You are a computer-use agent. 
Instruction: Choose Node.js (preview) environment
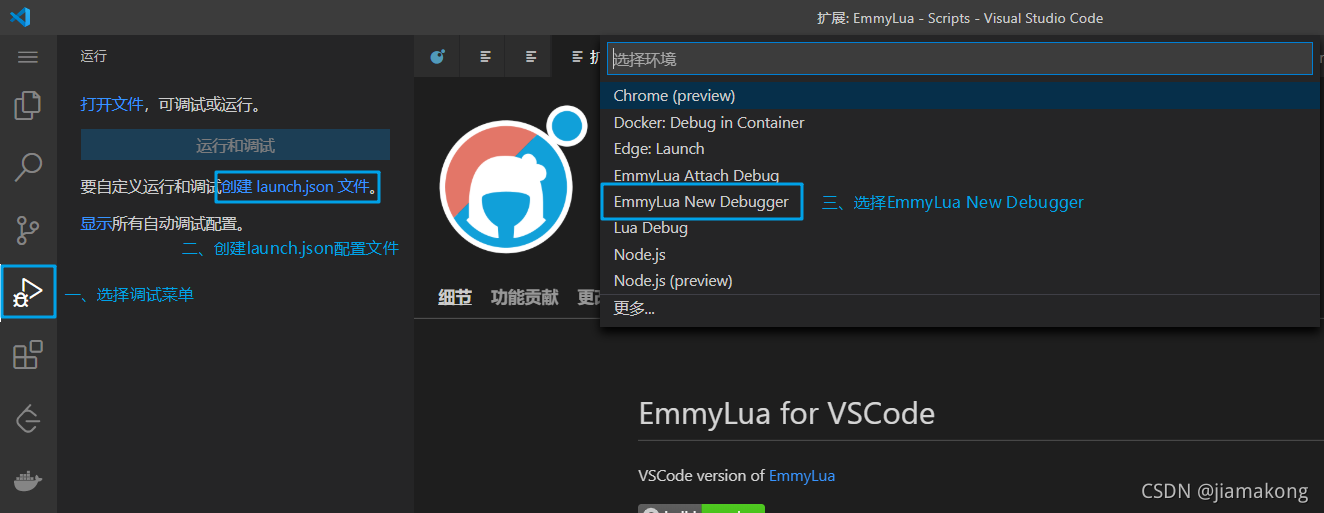click(x=960, y=281)
